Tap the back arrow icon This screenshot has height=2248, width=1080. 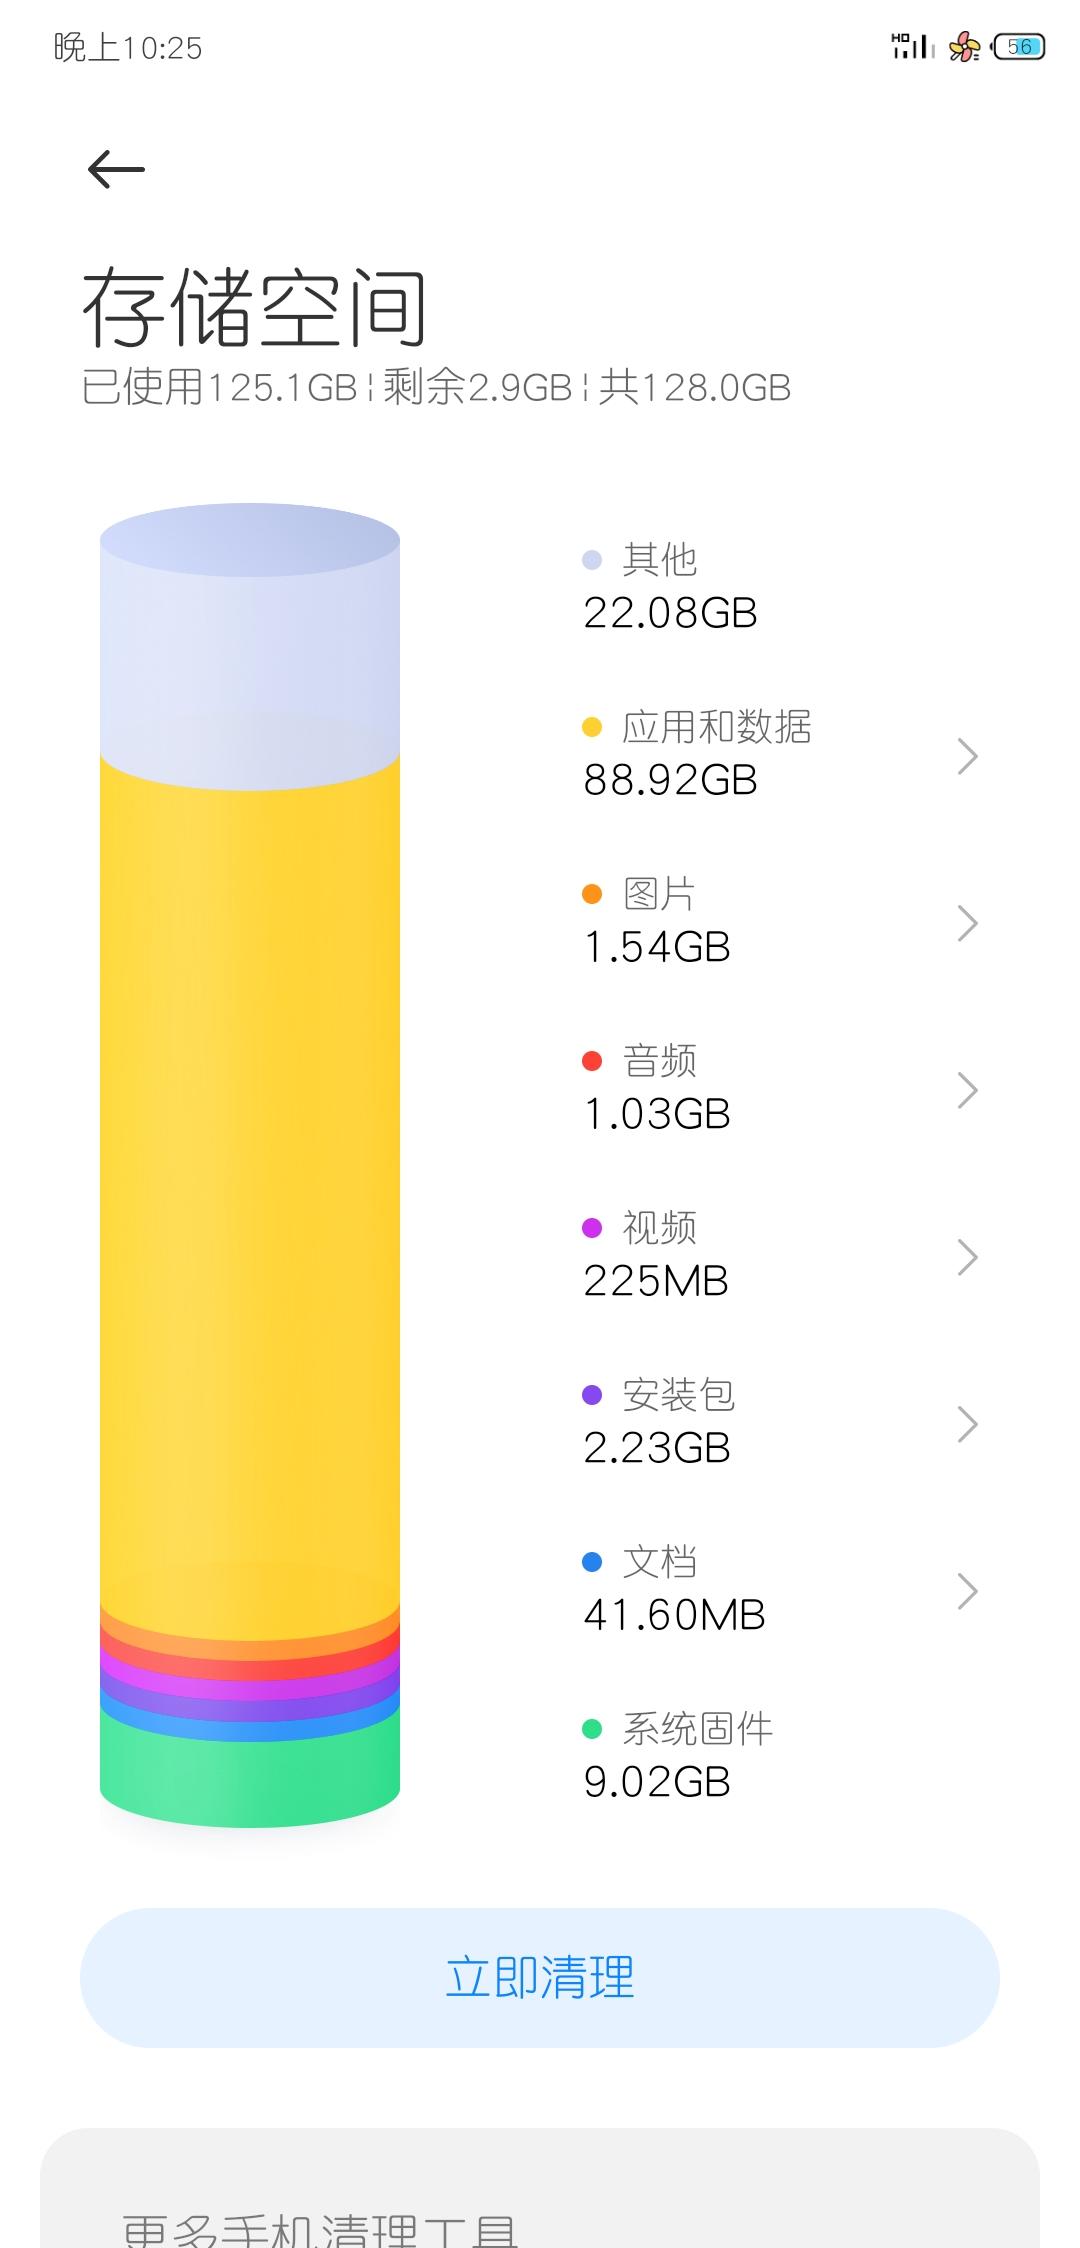point(116,169)
